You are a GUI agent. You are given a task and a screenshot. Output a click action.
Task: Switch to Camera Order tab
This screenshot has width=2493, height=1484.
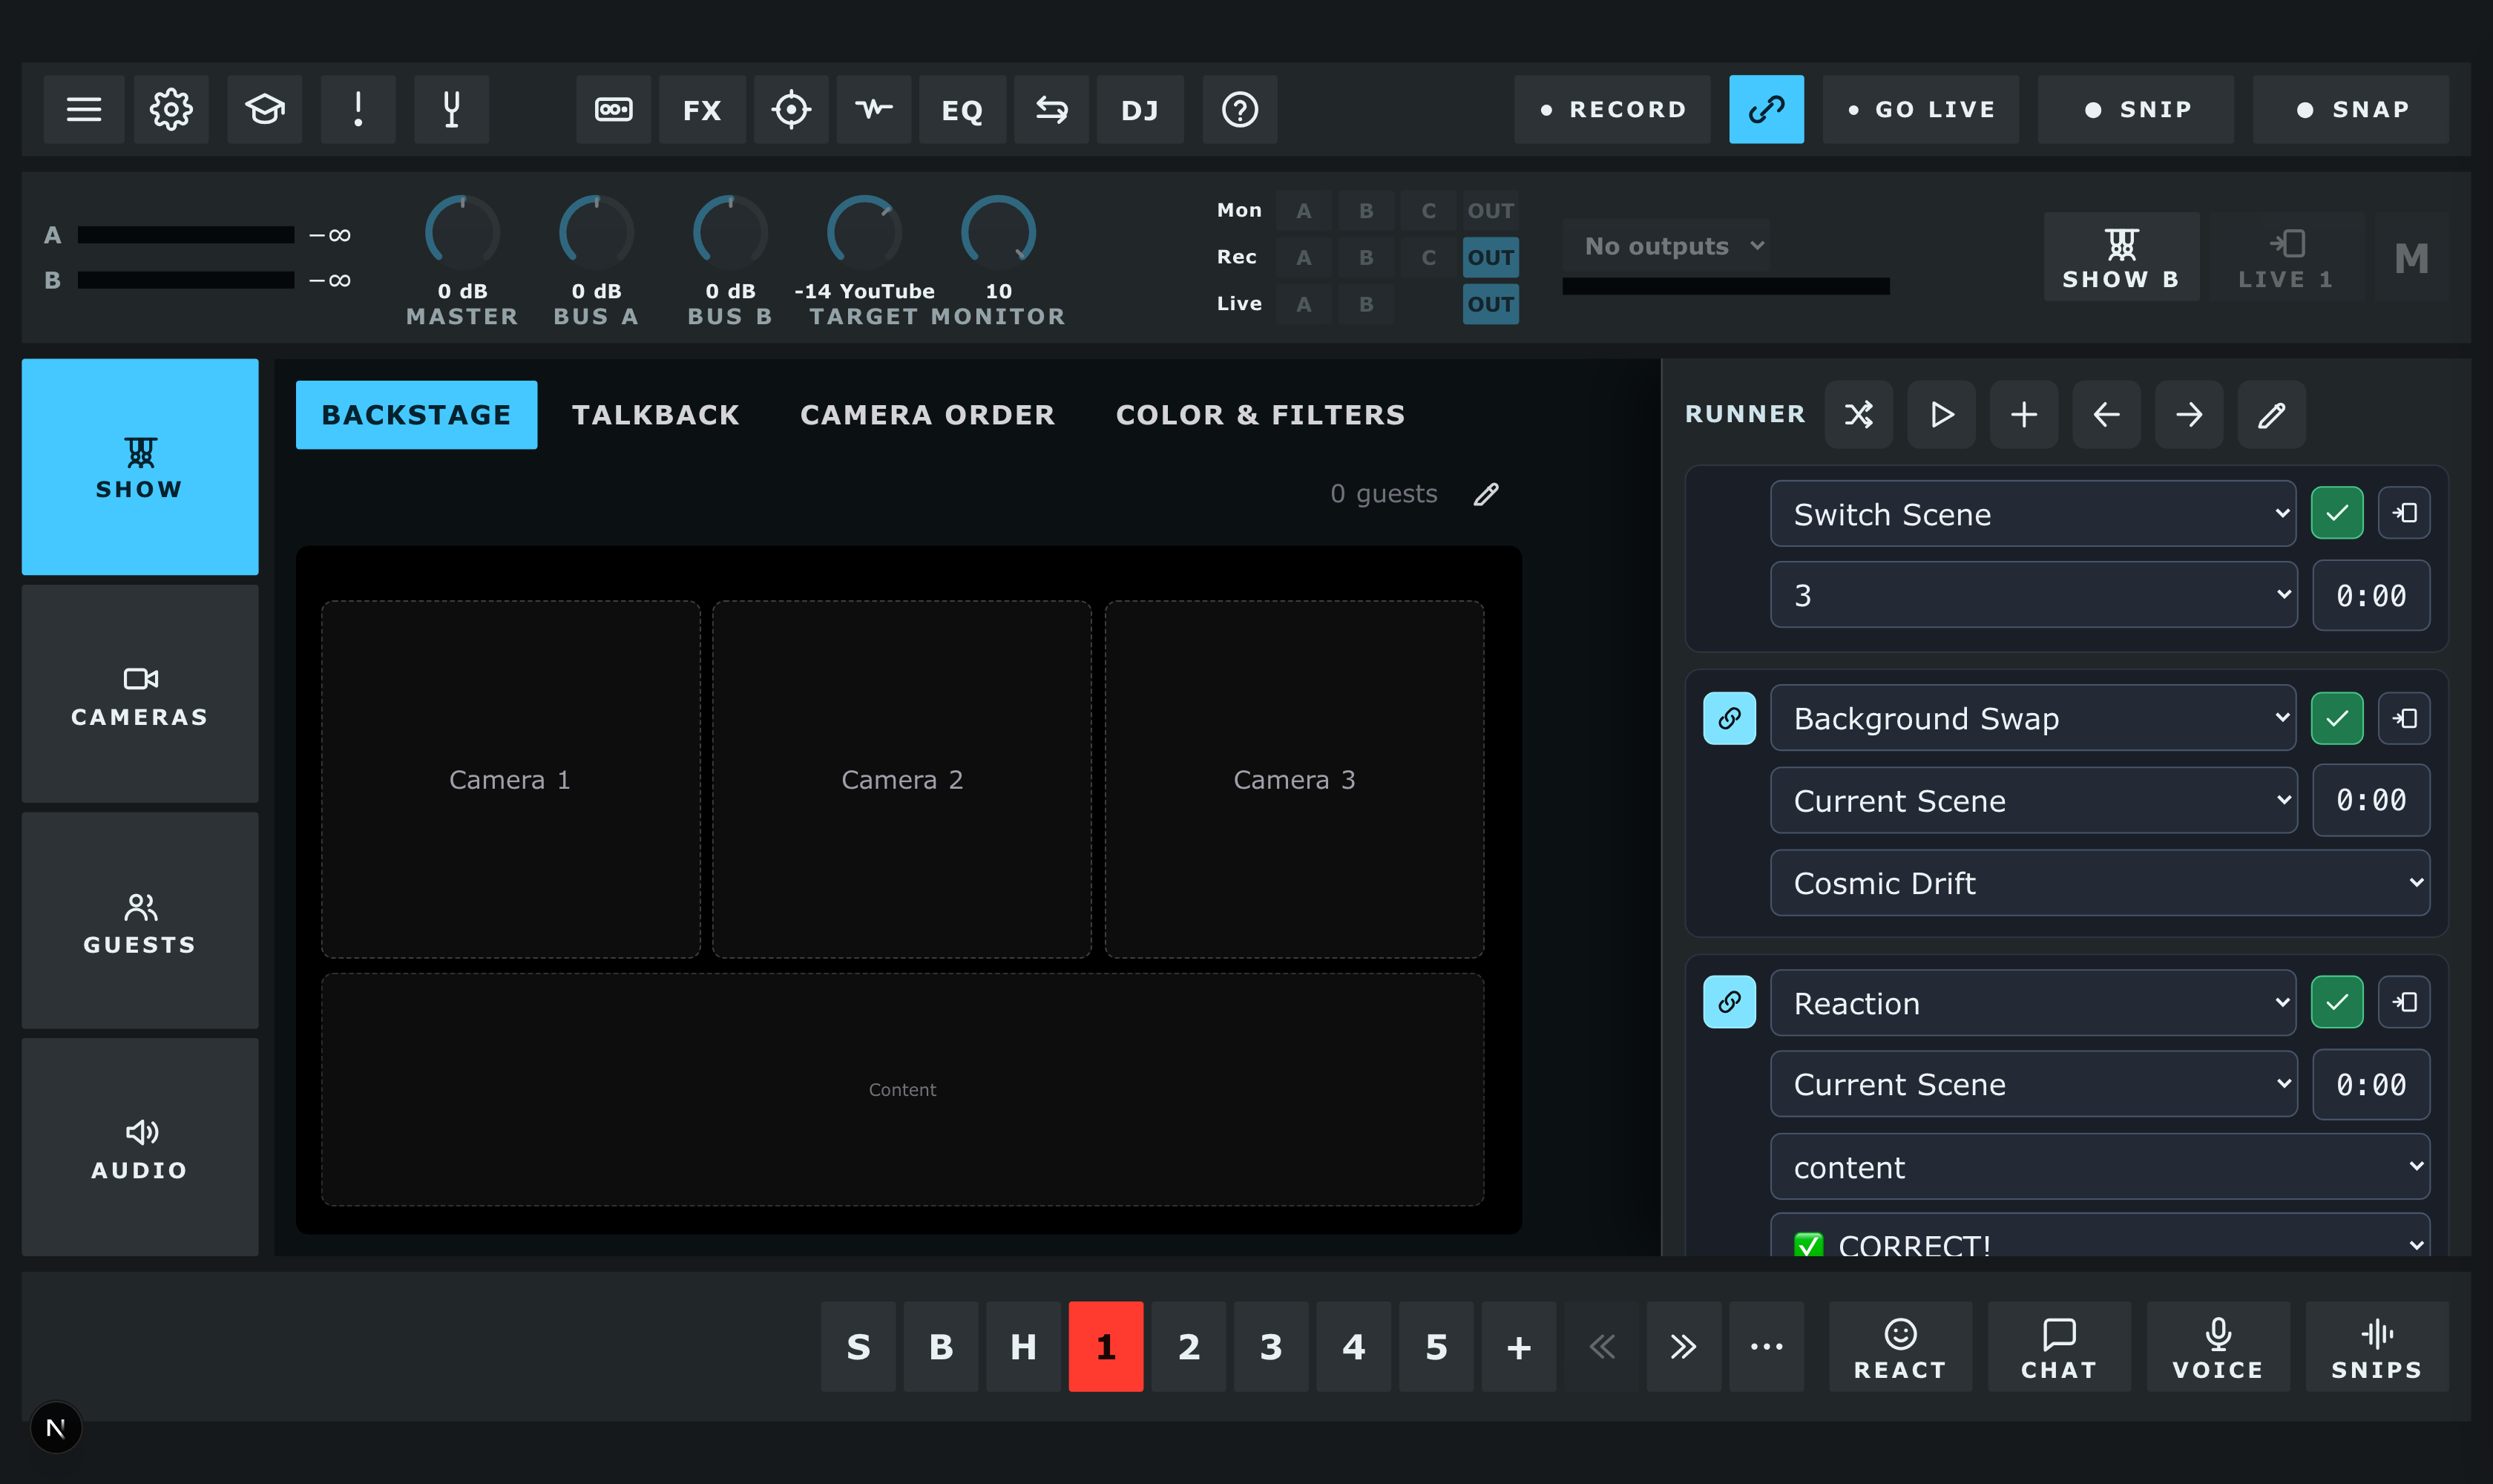(928, 415)
